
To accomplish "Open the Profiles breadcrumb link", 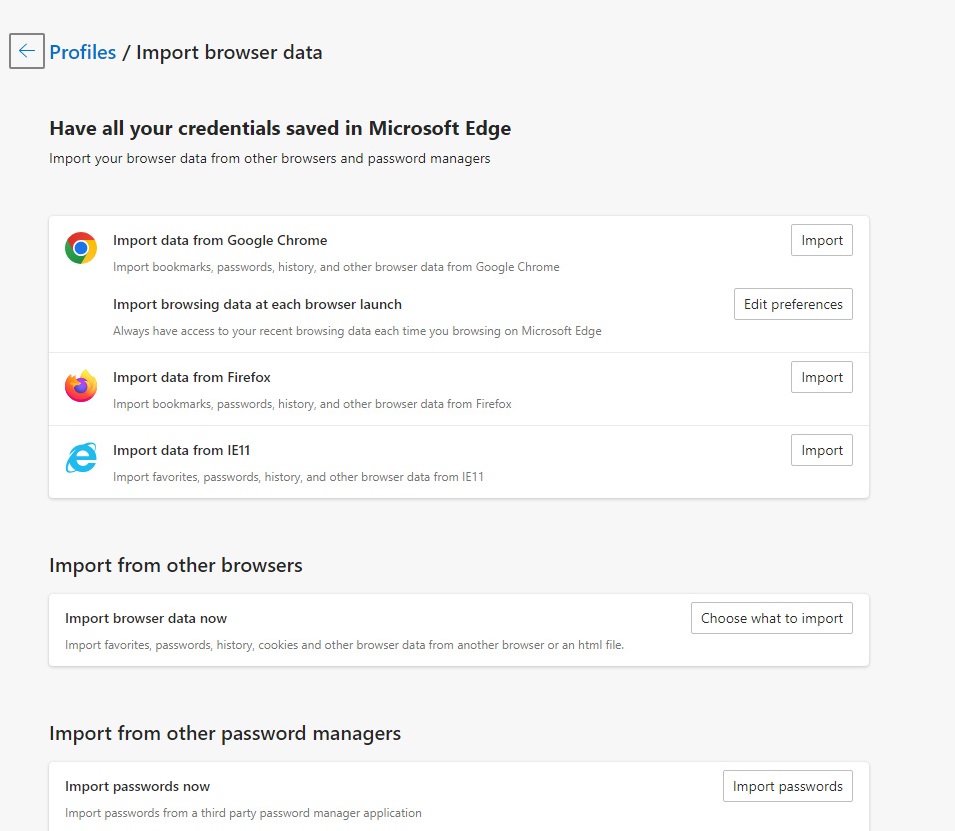I will (82, 52).
